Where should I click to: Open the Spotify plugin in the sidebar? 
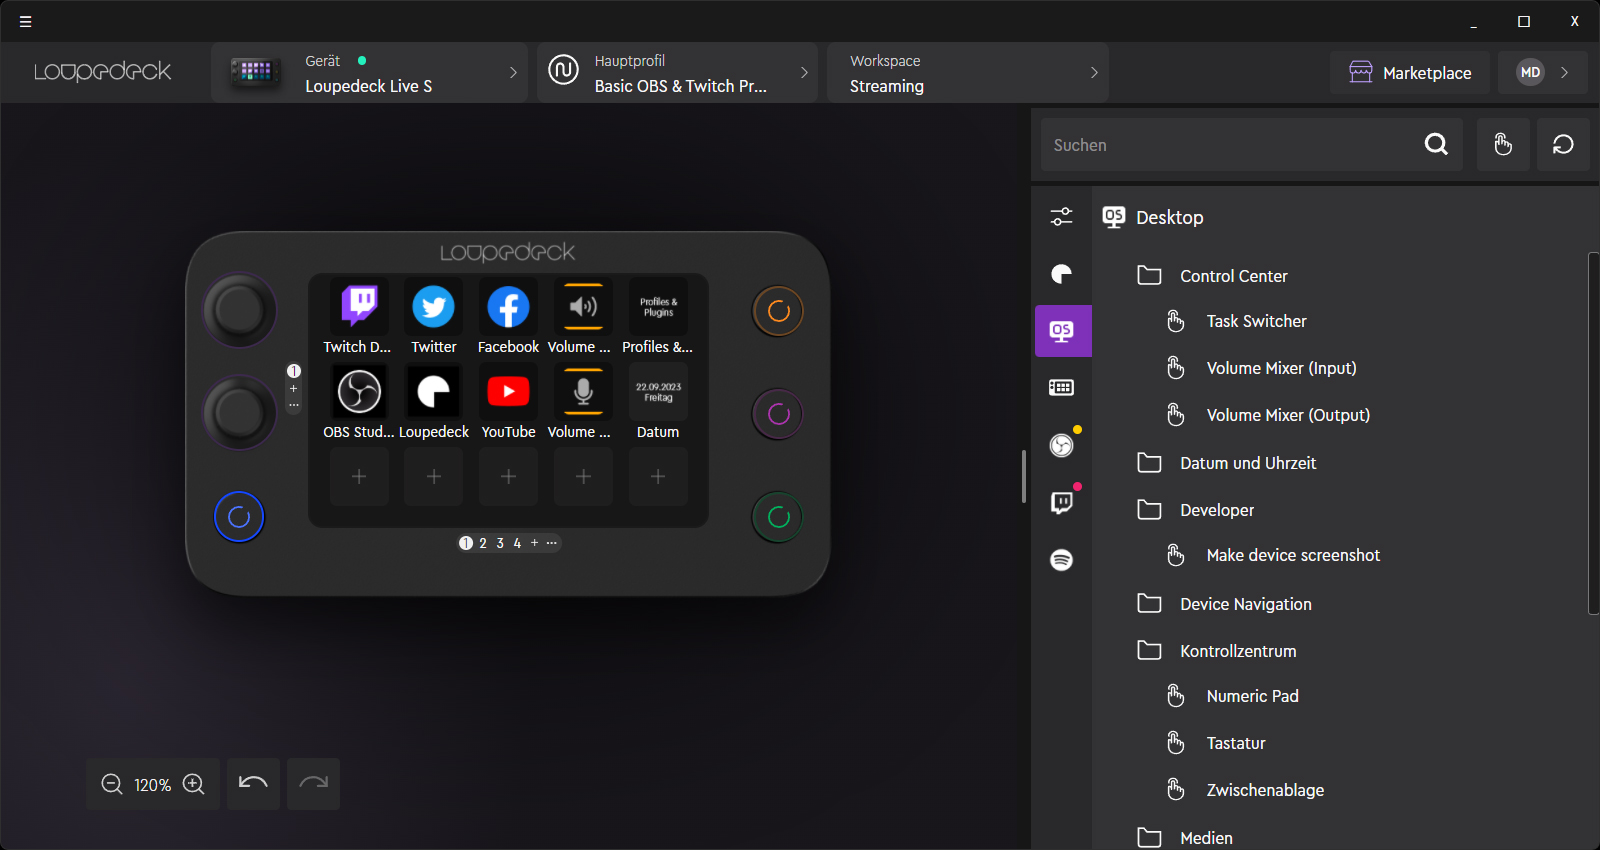point(1062,560)
